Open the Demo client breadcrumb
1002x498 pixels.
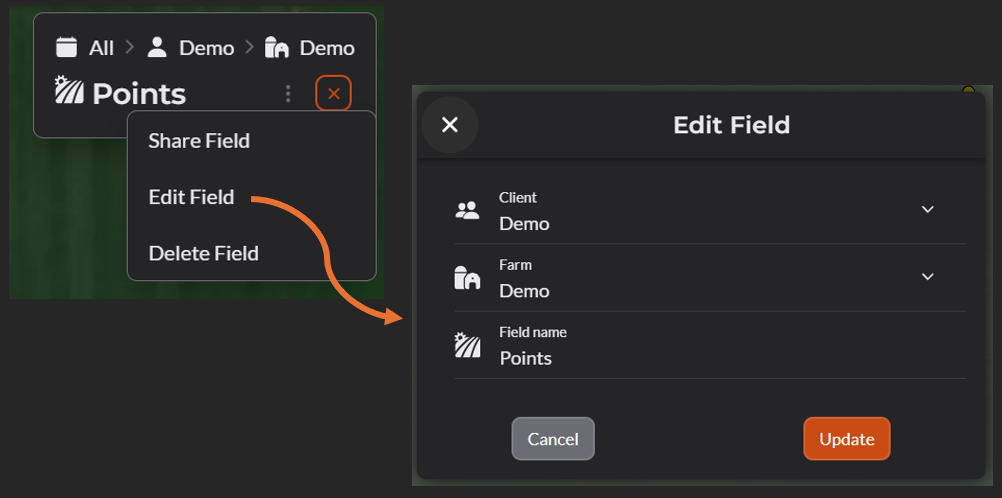(206, 48)
